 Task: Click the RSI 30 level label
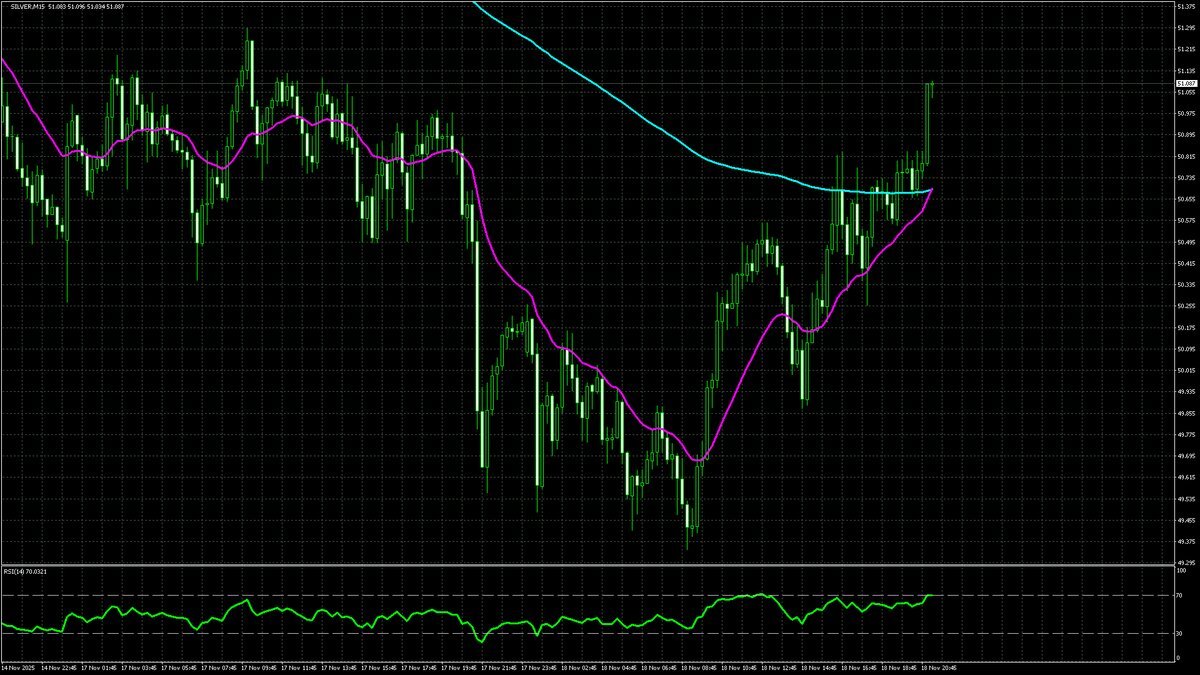(1181, 633)
